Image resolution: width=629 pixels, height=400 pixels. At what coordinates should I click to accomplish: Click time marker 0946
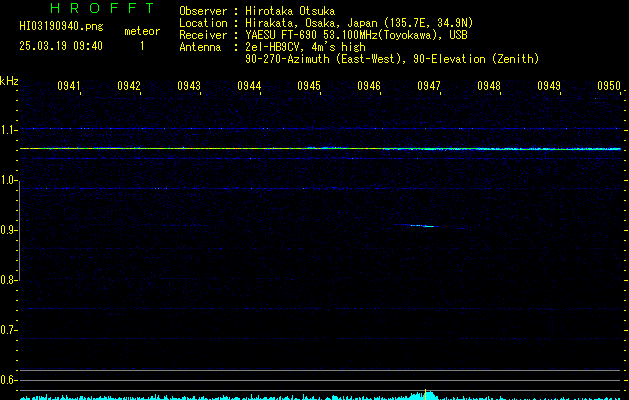tap(369, 86)
